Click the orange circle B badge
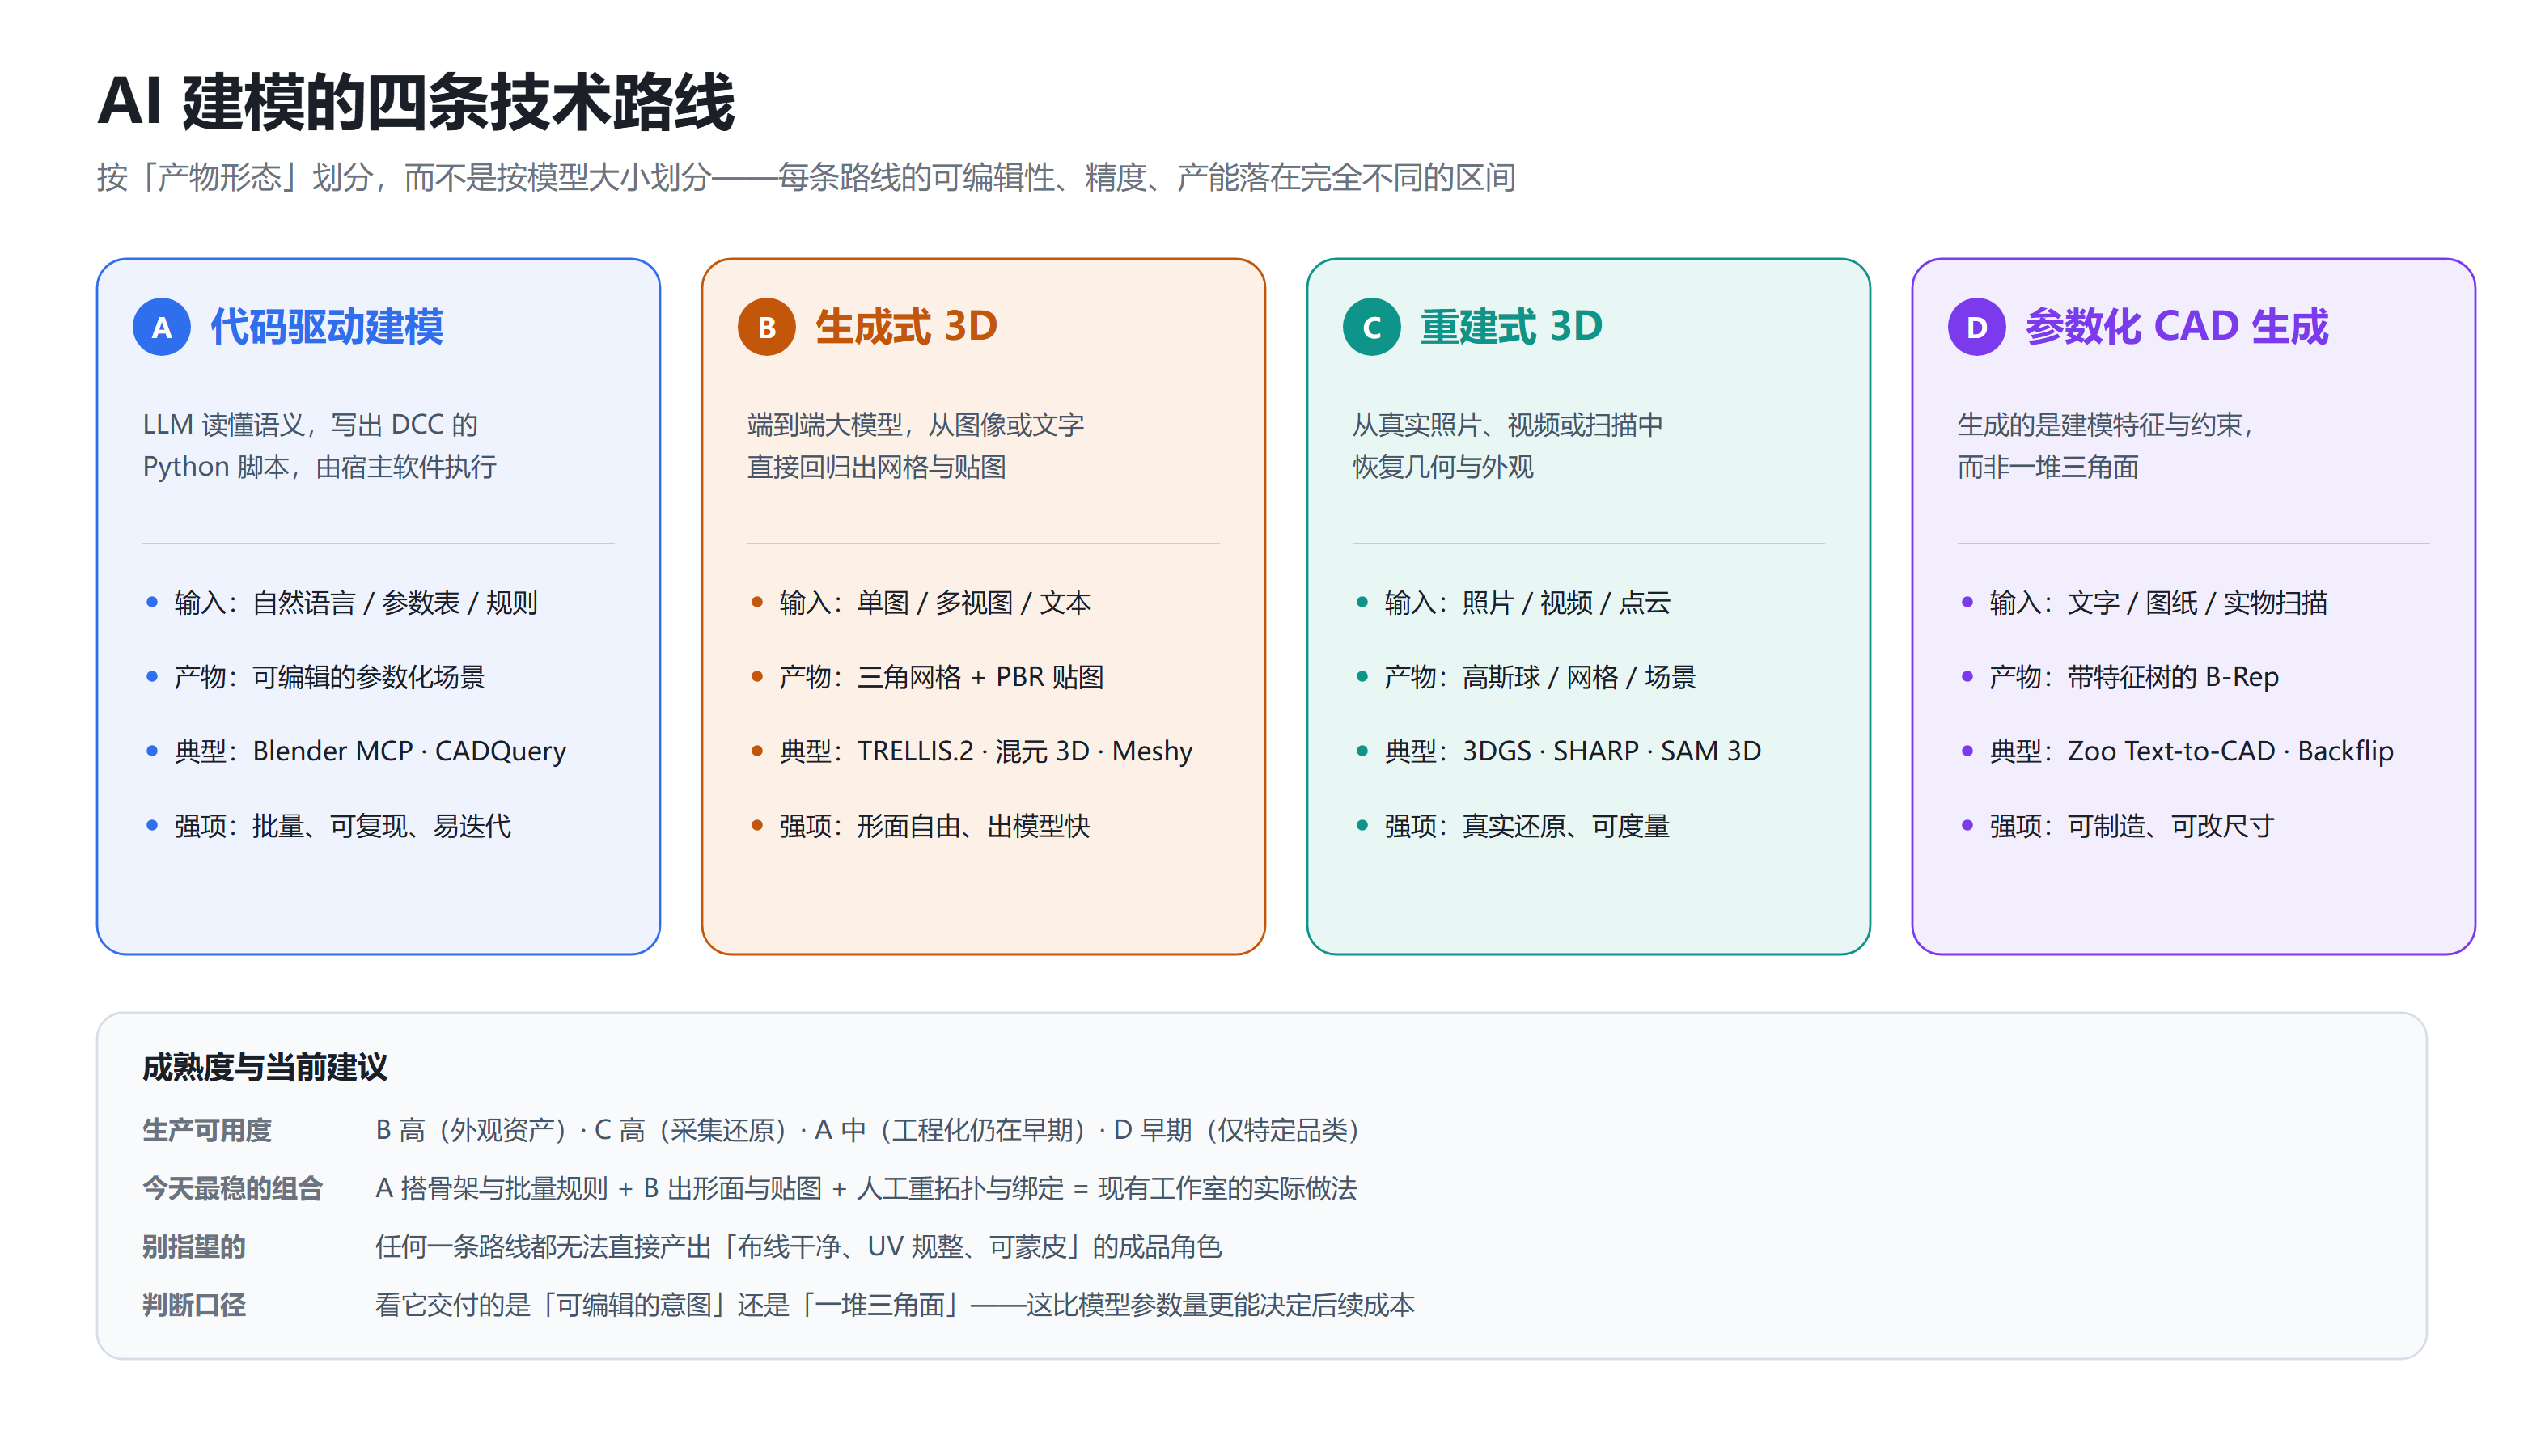Viewport: 2524px width, 1456px height. [766, 327]
